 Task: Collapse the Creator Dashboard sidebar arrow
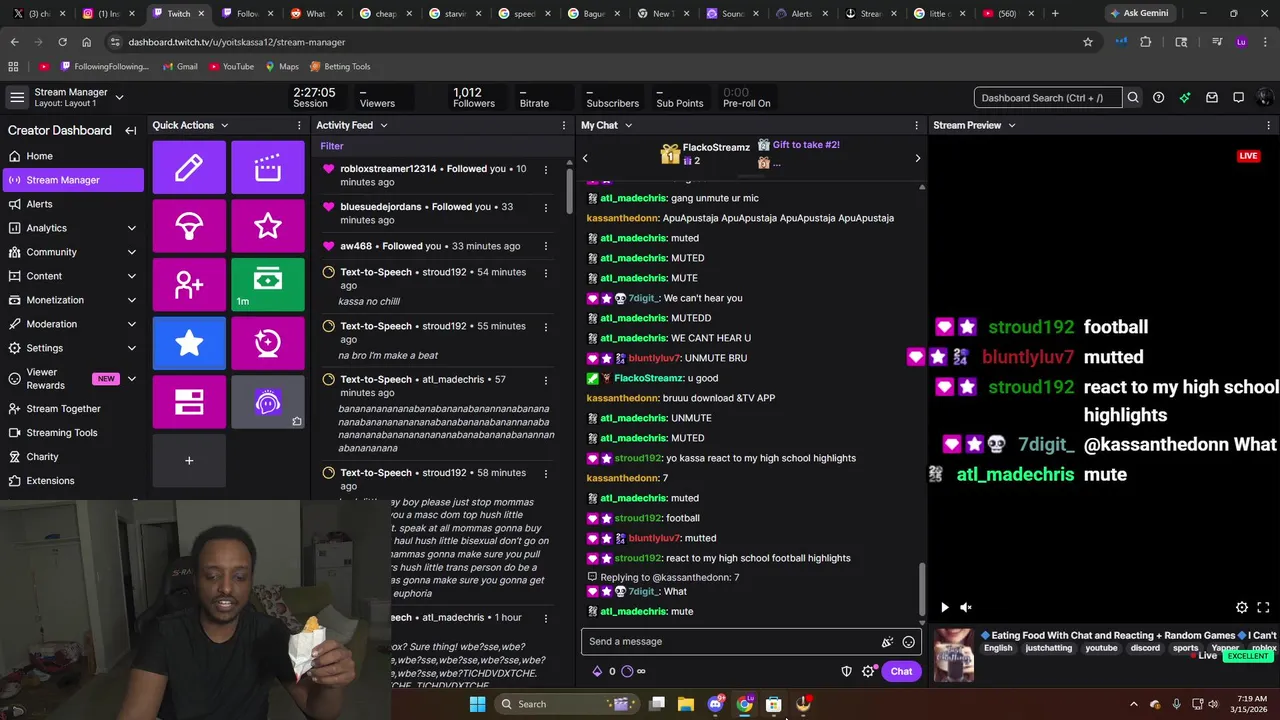coord(130,130)
